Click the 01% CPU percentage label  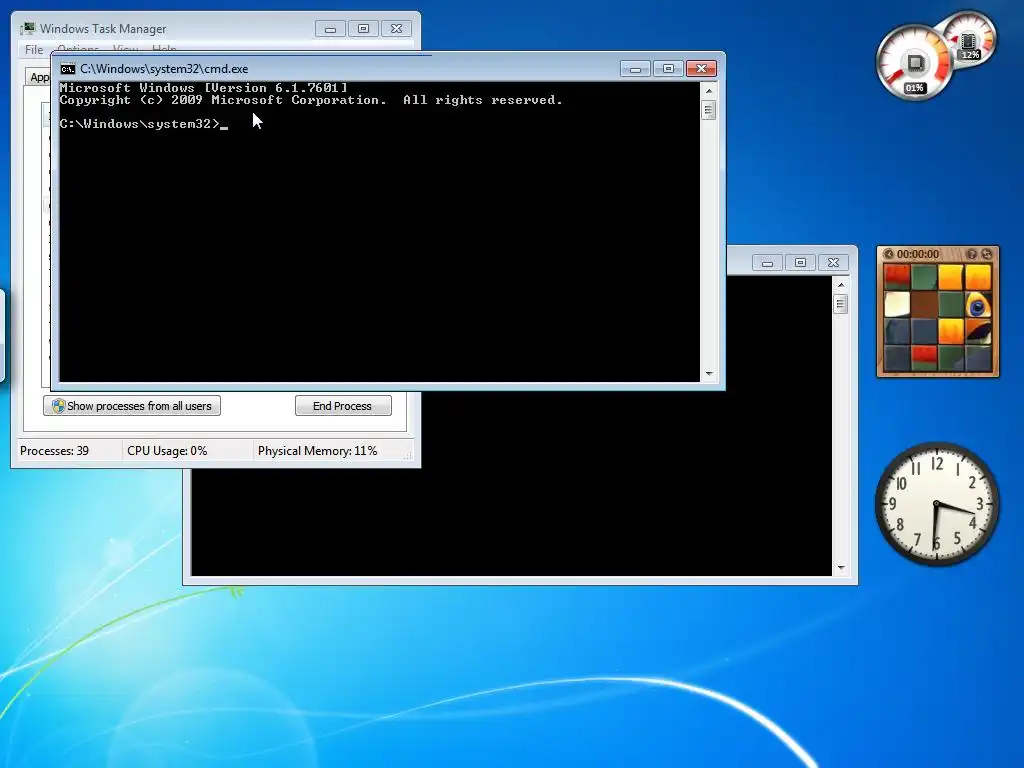[x=914, y=88]
